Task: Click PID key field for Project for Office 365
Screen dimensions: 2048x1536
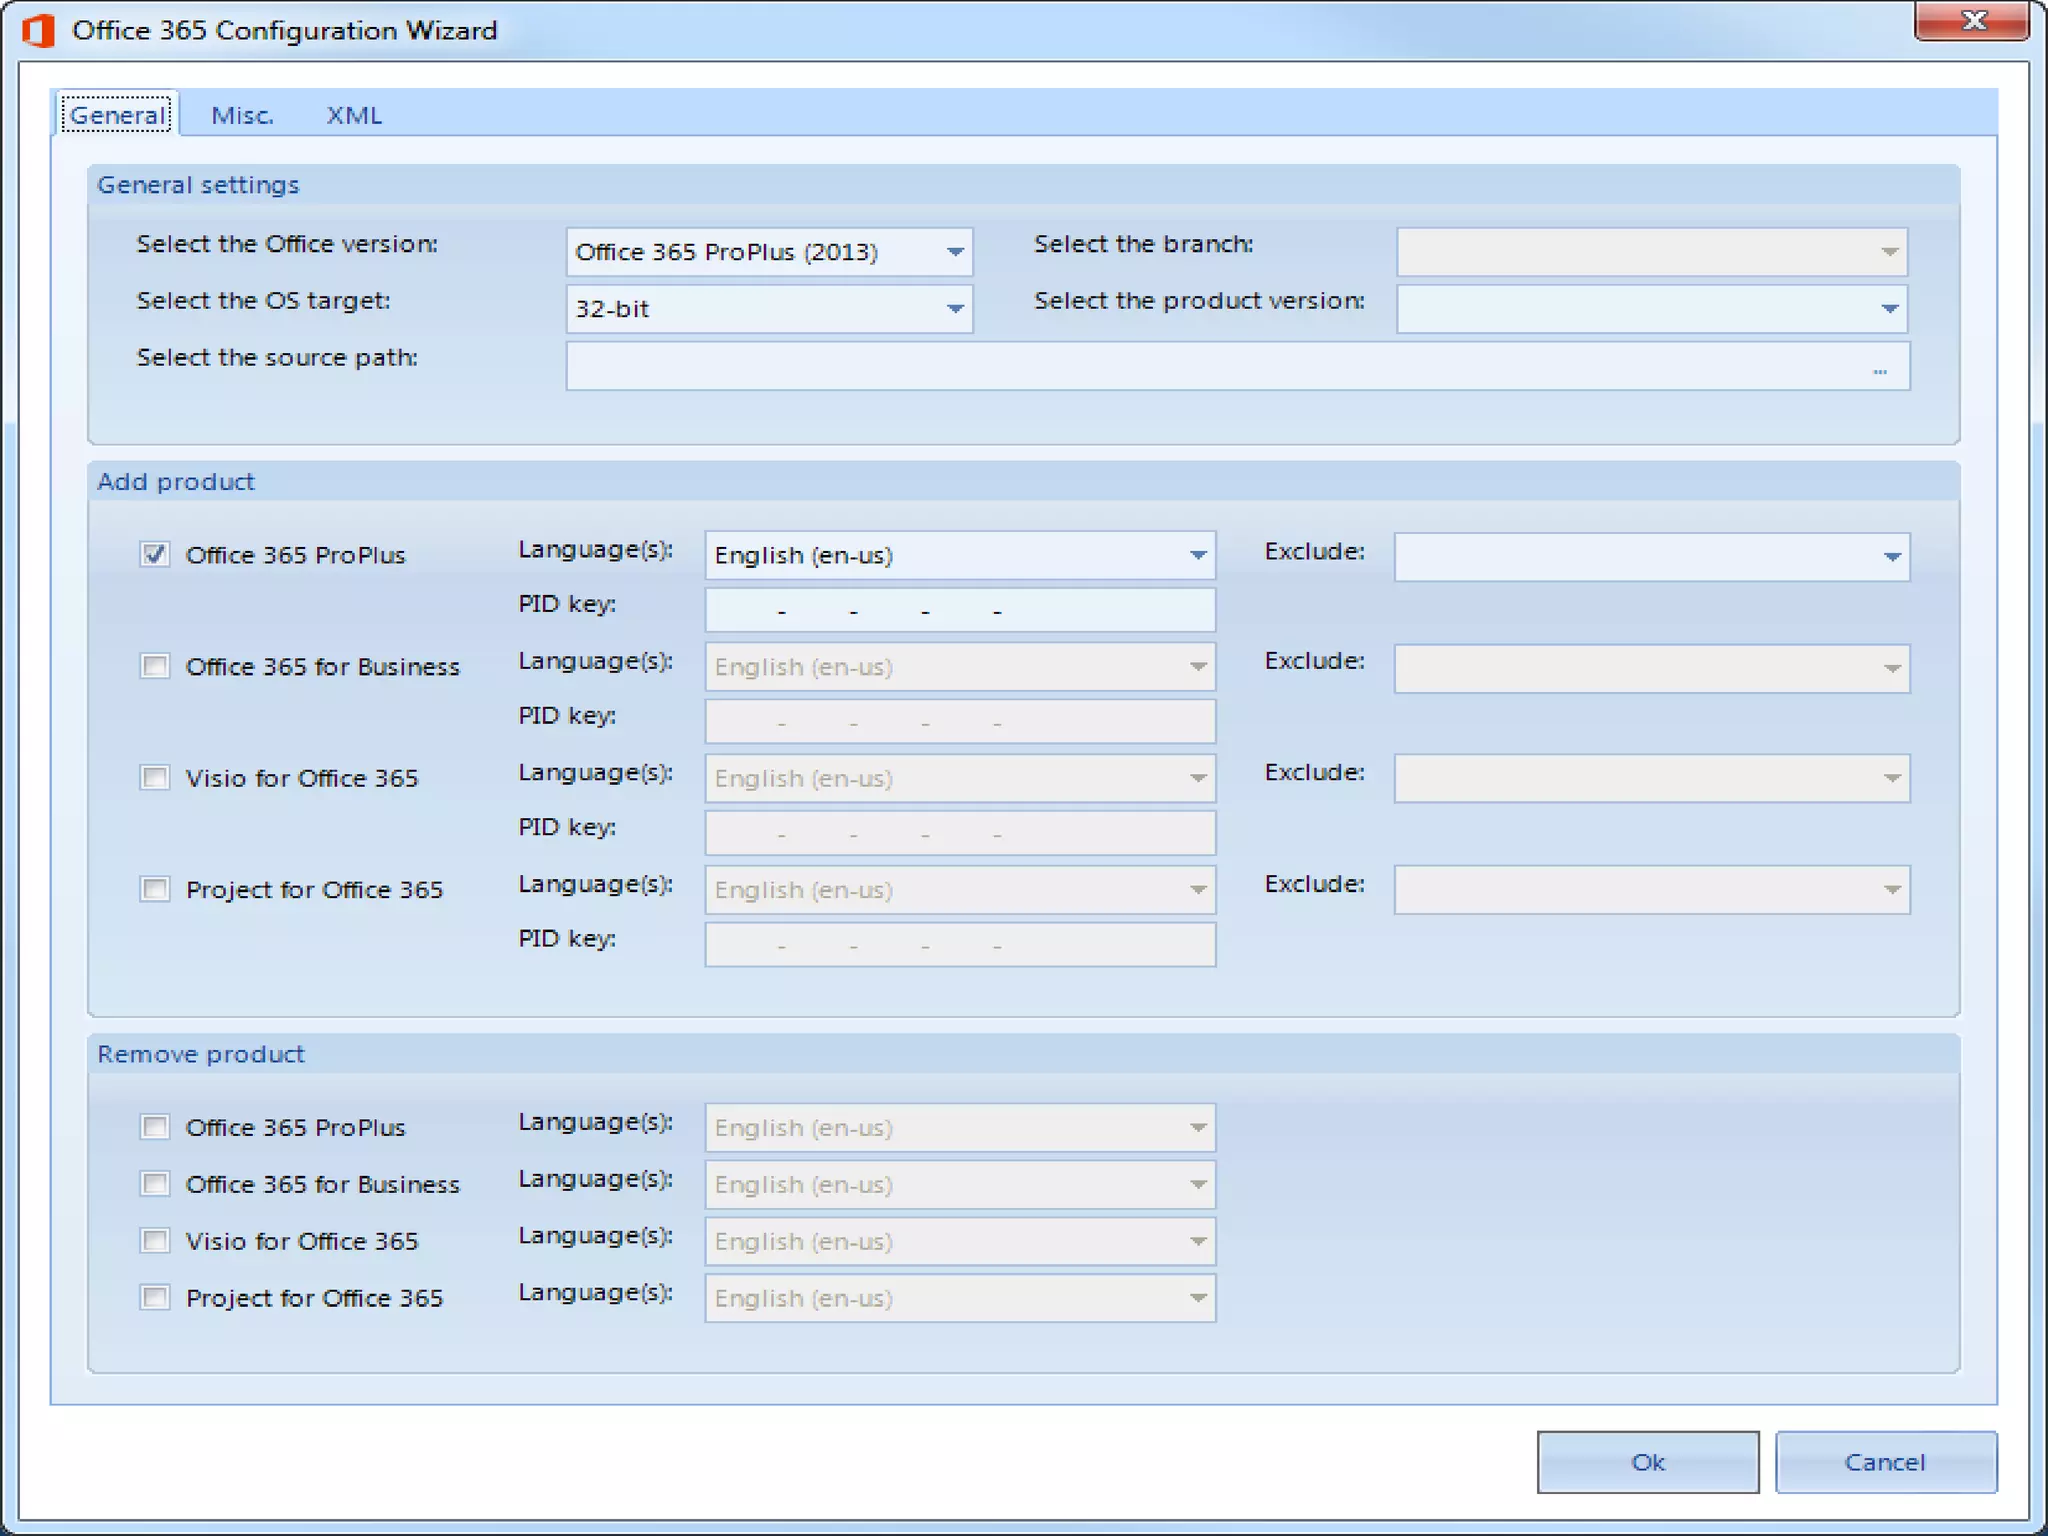Action: click(960, 944)
